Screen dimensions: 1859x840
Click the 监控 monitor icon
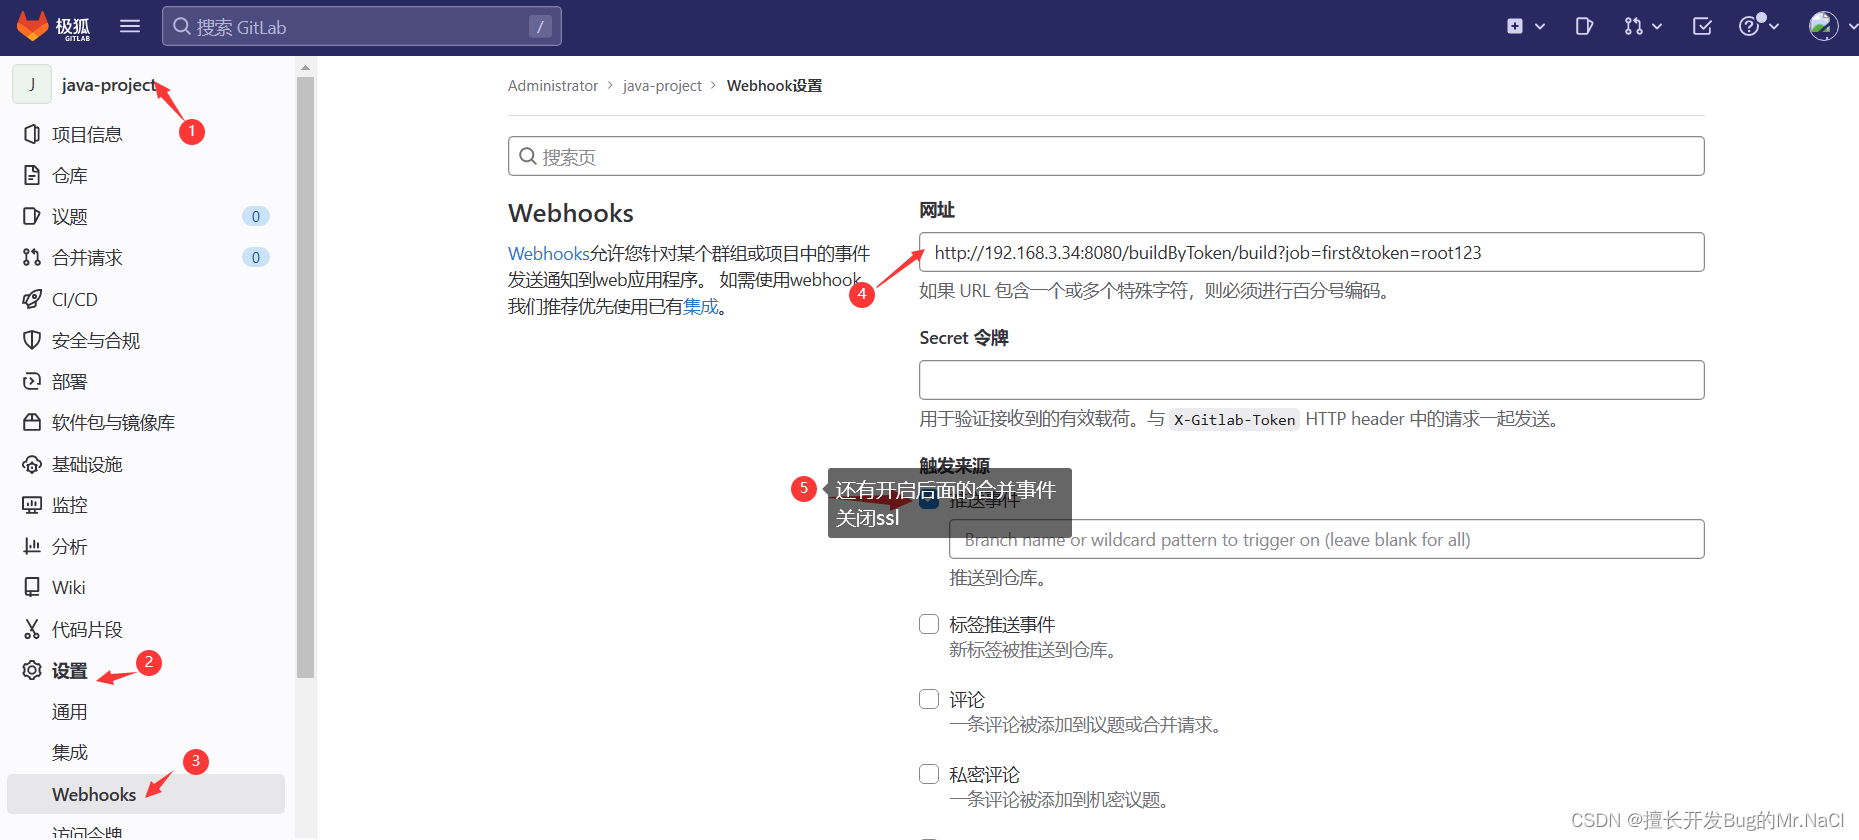(x=32, y=505)
